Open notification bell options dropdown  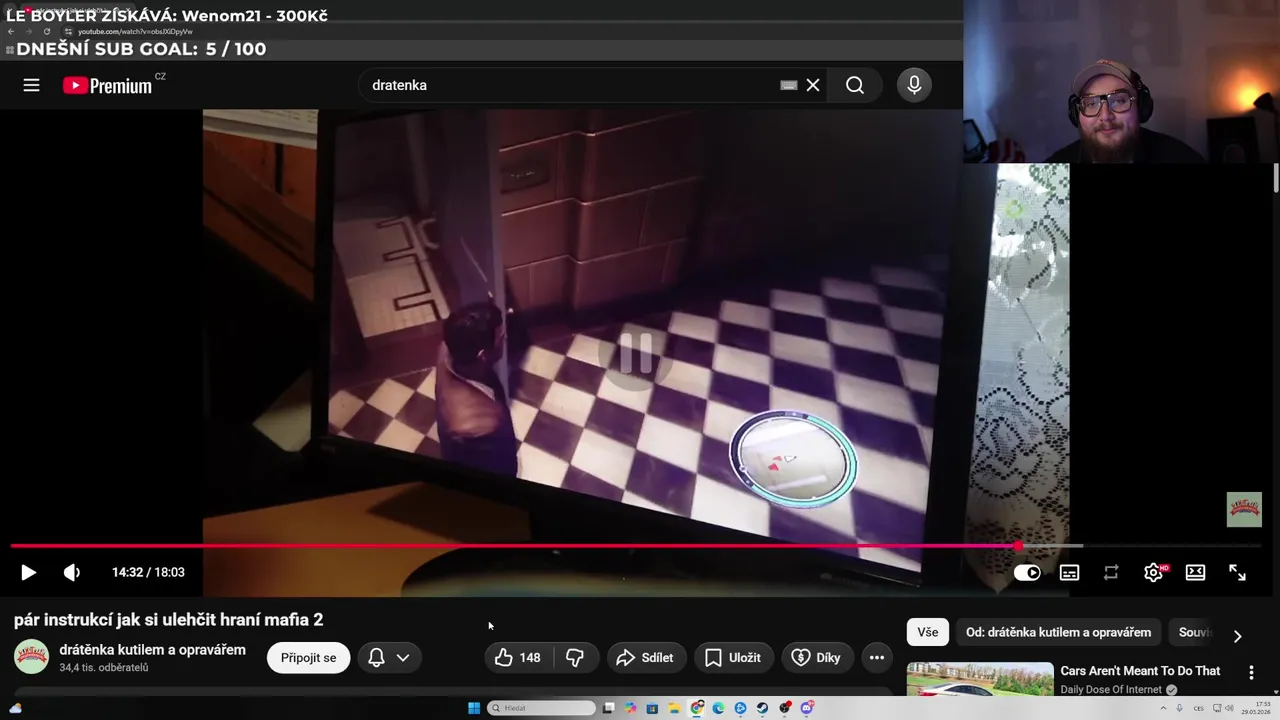(389, 657)
